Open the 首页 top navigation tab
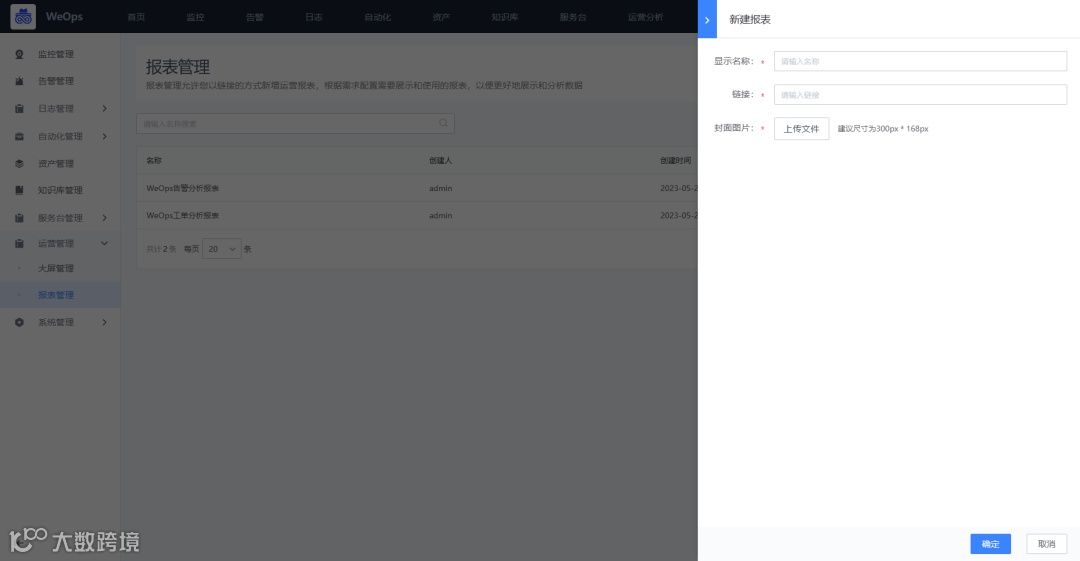Screen dimensions: 1080x561 (136, 17)
